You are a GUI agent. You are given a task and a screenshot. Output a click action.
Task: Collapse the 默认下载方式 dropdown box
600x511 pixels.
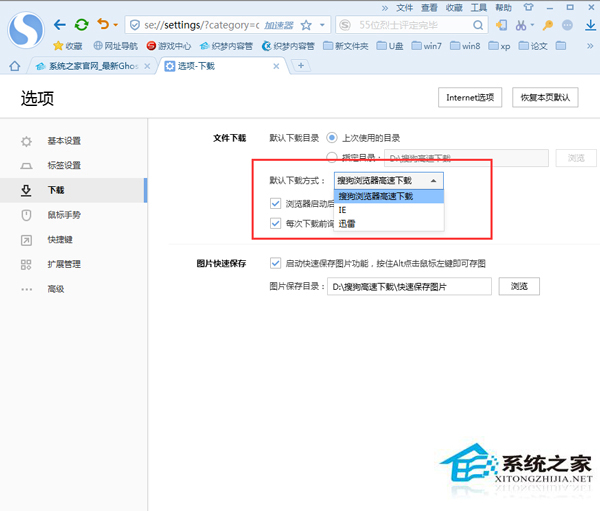click(432, 180)
